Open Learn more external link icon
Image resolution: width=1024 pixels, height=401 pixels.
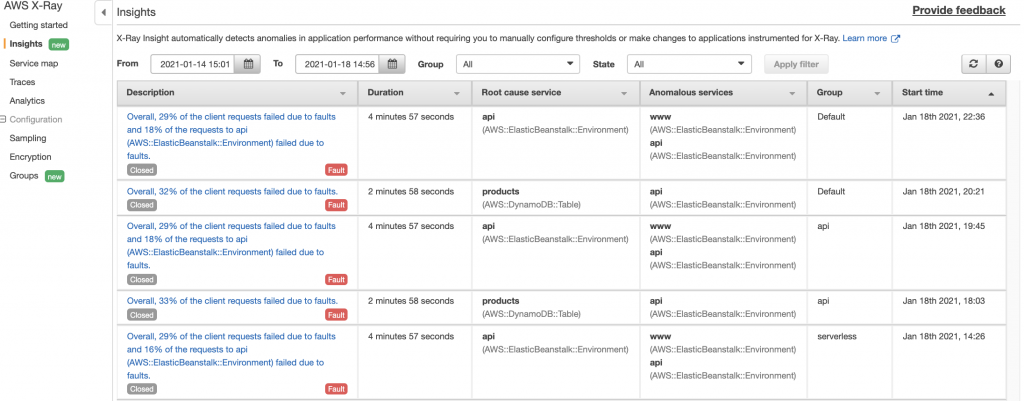pos(896,39)
